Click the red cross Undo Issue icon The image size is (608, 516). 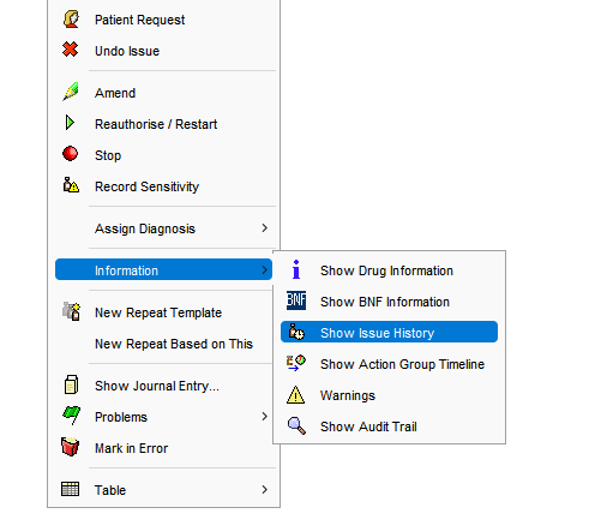(70, 50)
